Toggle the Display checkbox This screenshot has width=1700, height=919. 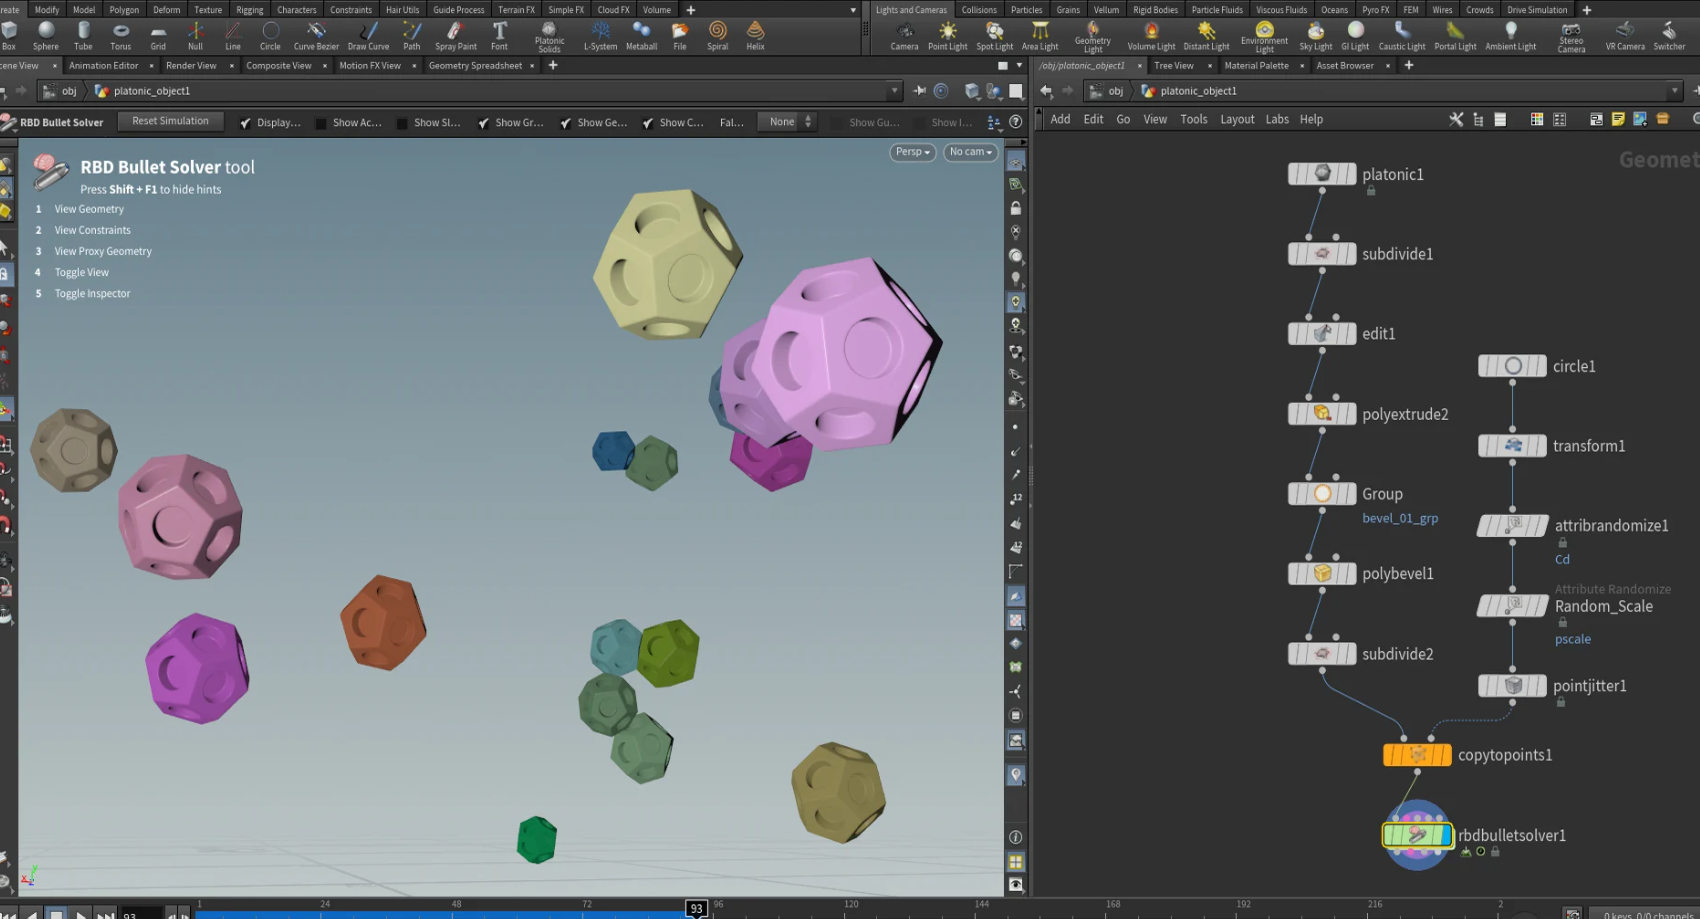246,123
